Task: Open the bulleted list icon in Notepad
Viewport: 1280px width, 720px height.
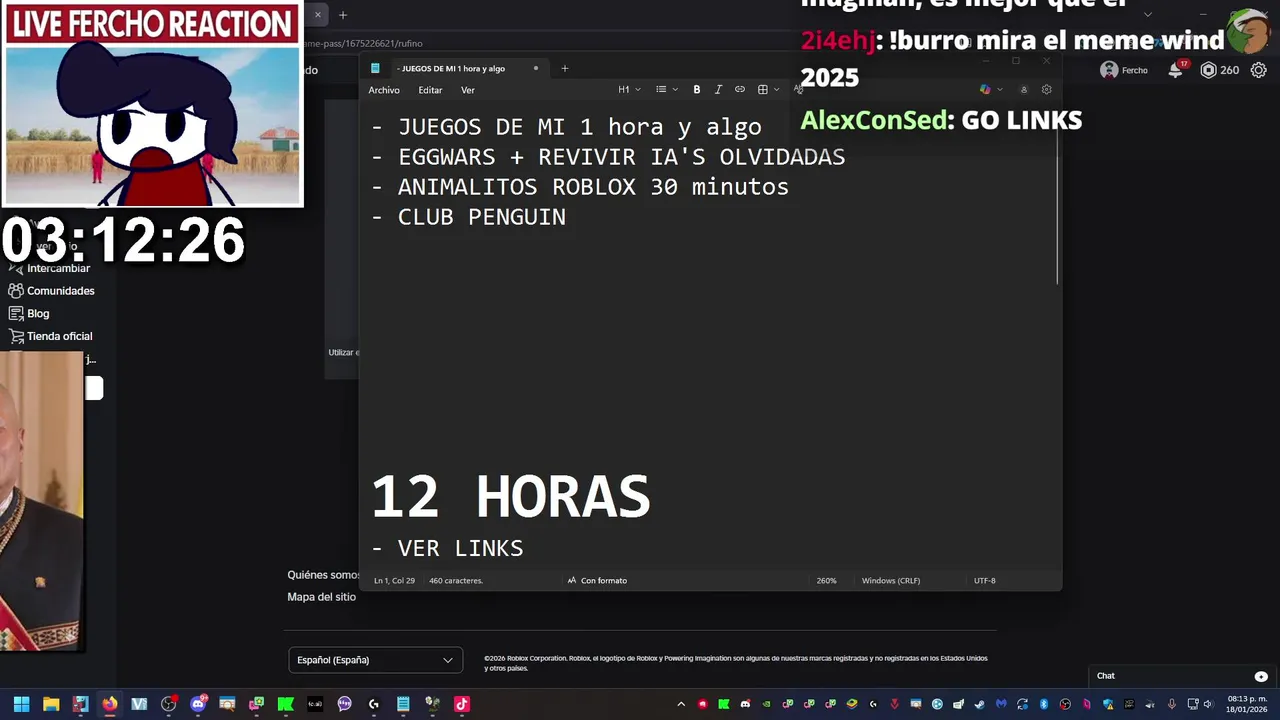Action: pos(661,90)
